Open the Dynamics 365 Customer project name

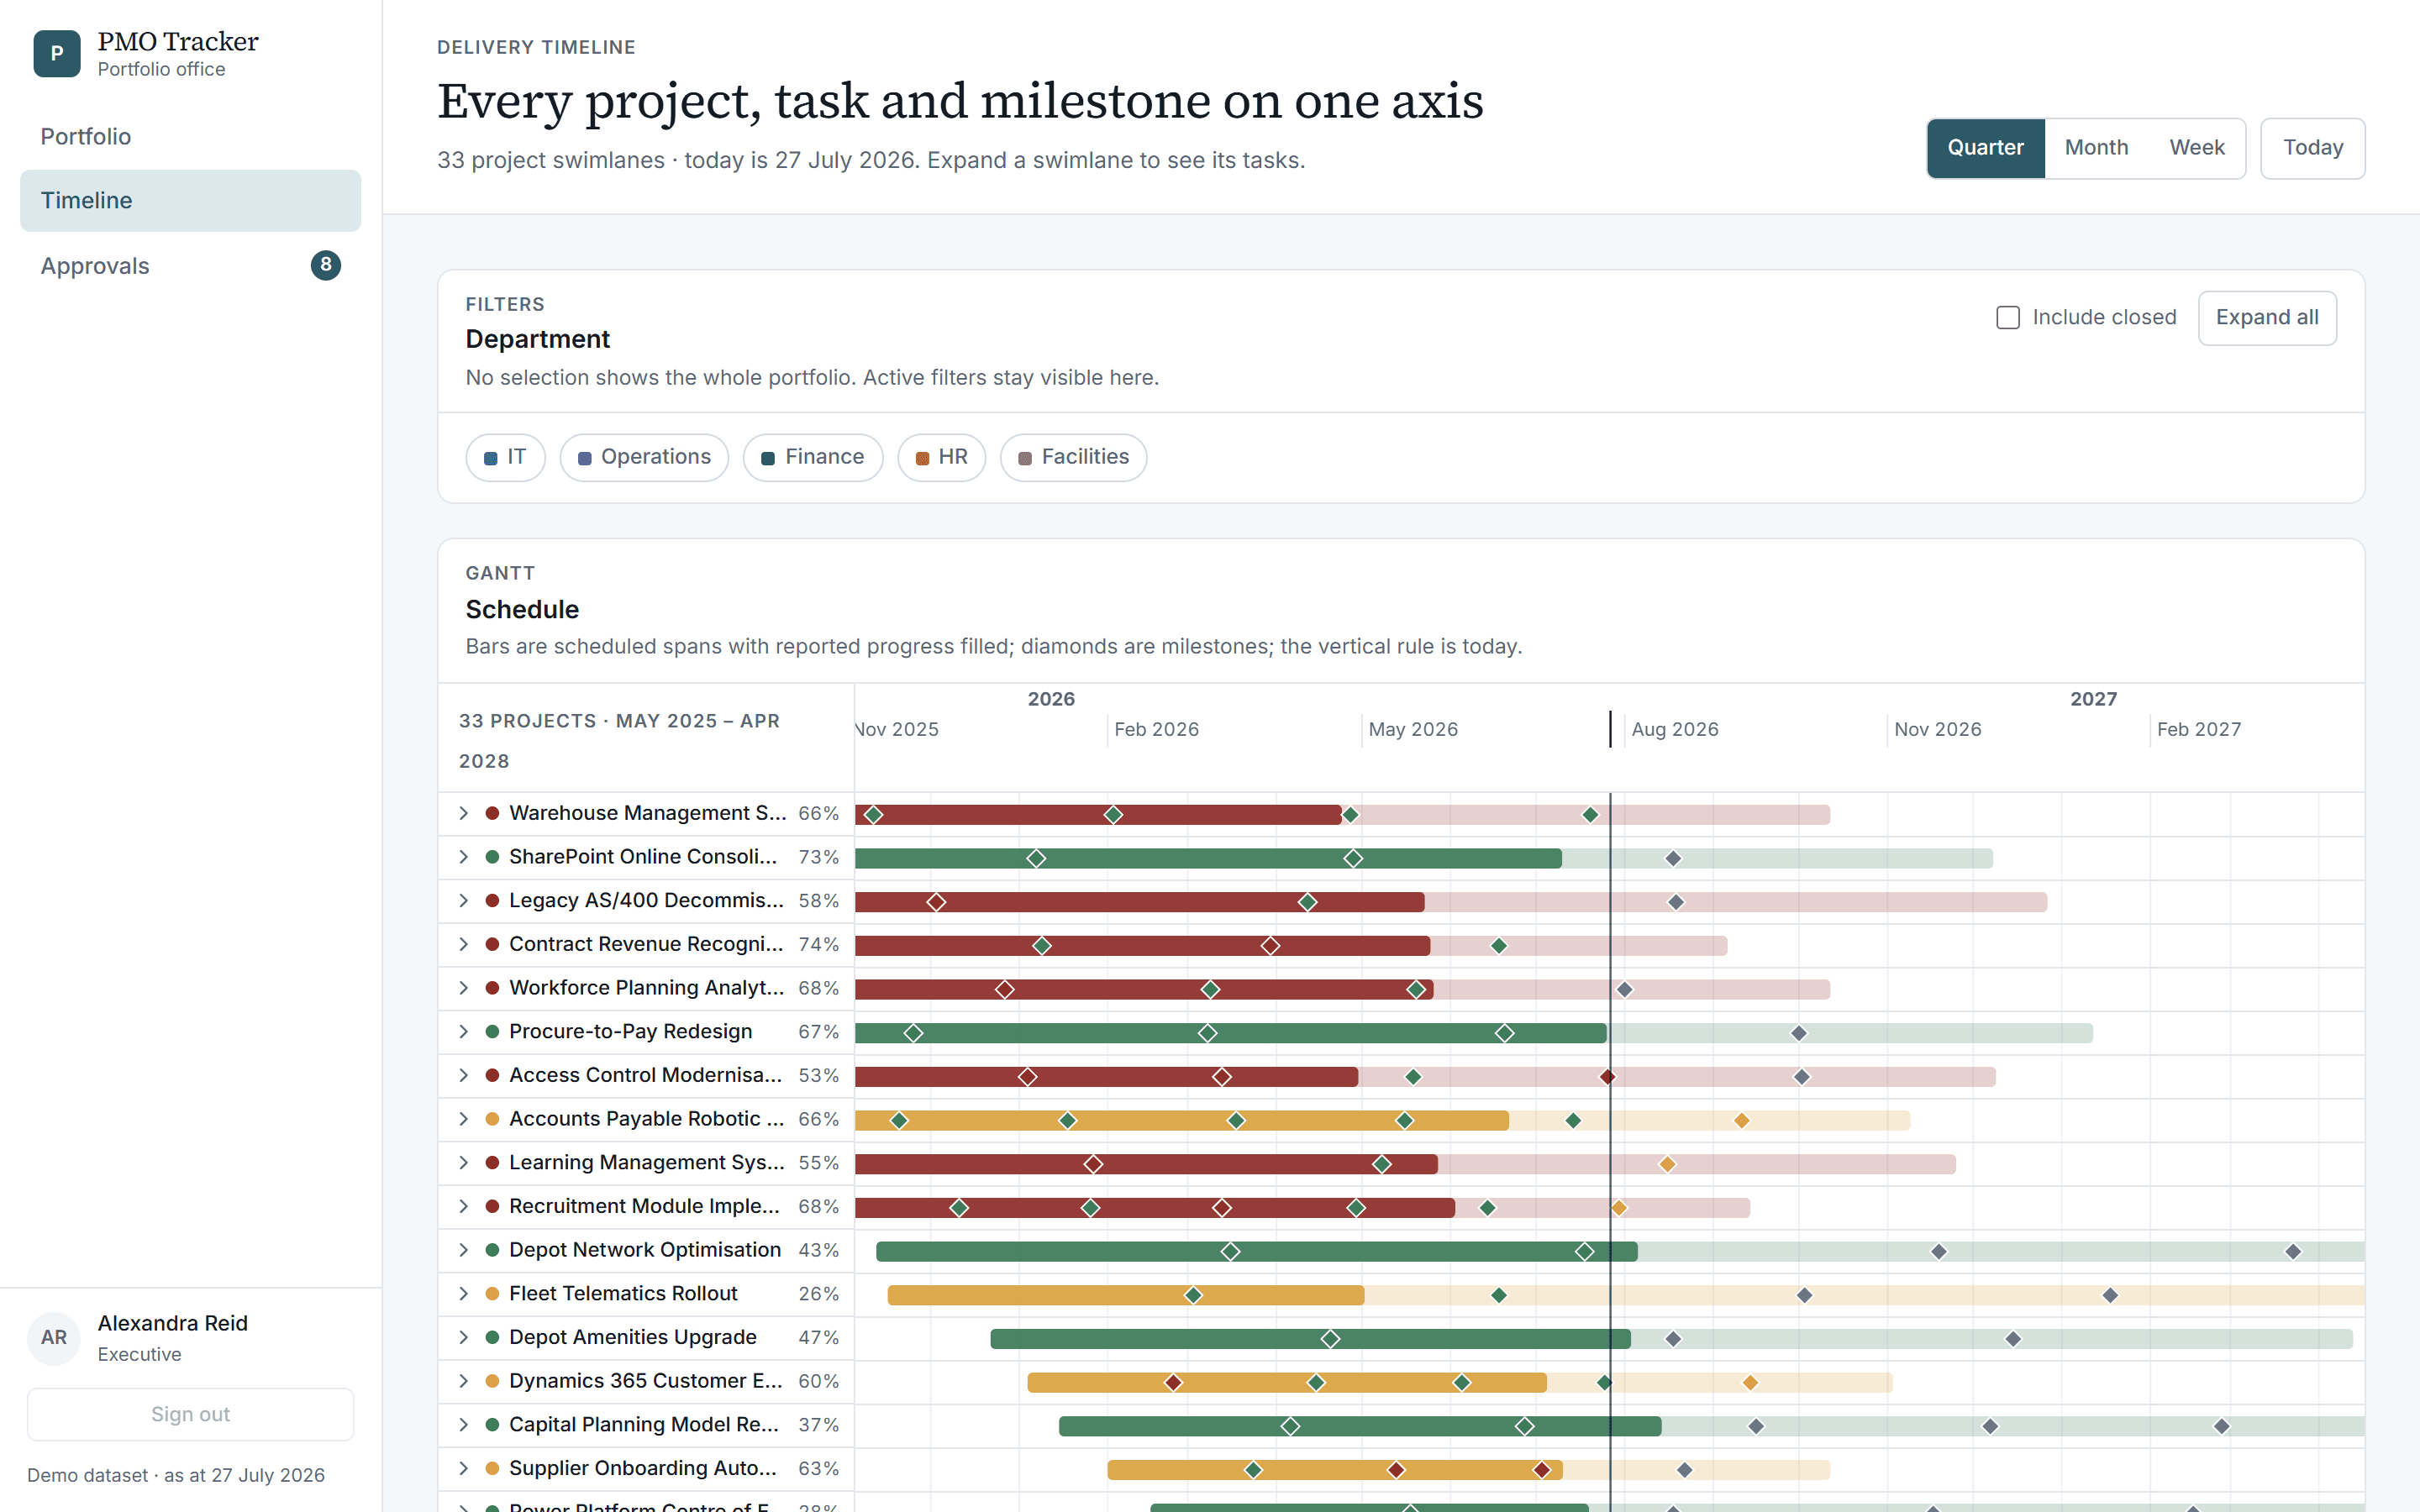(x=646, y=1381)
